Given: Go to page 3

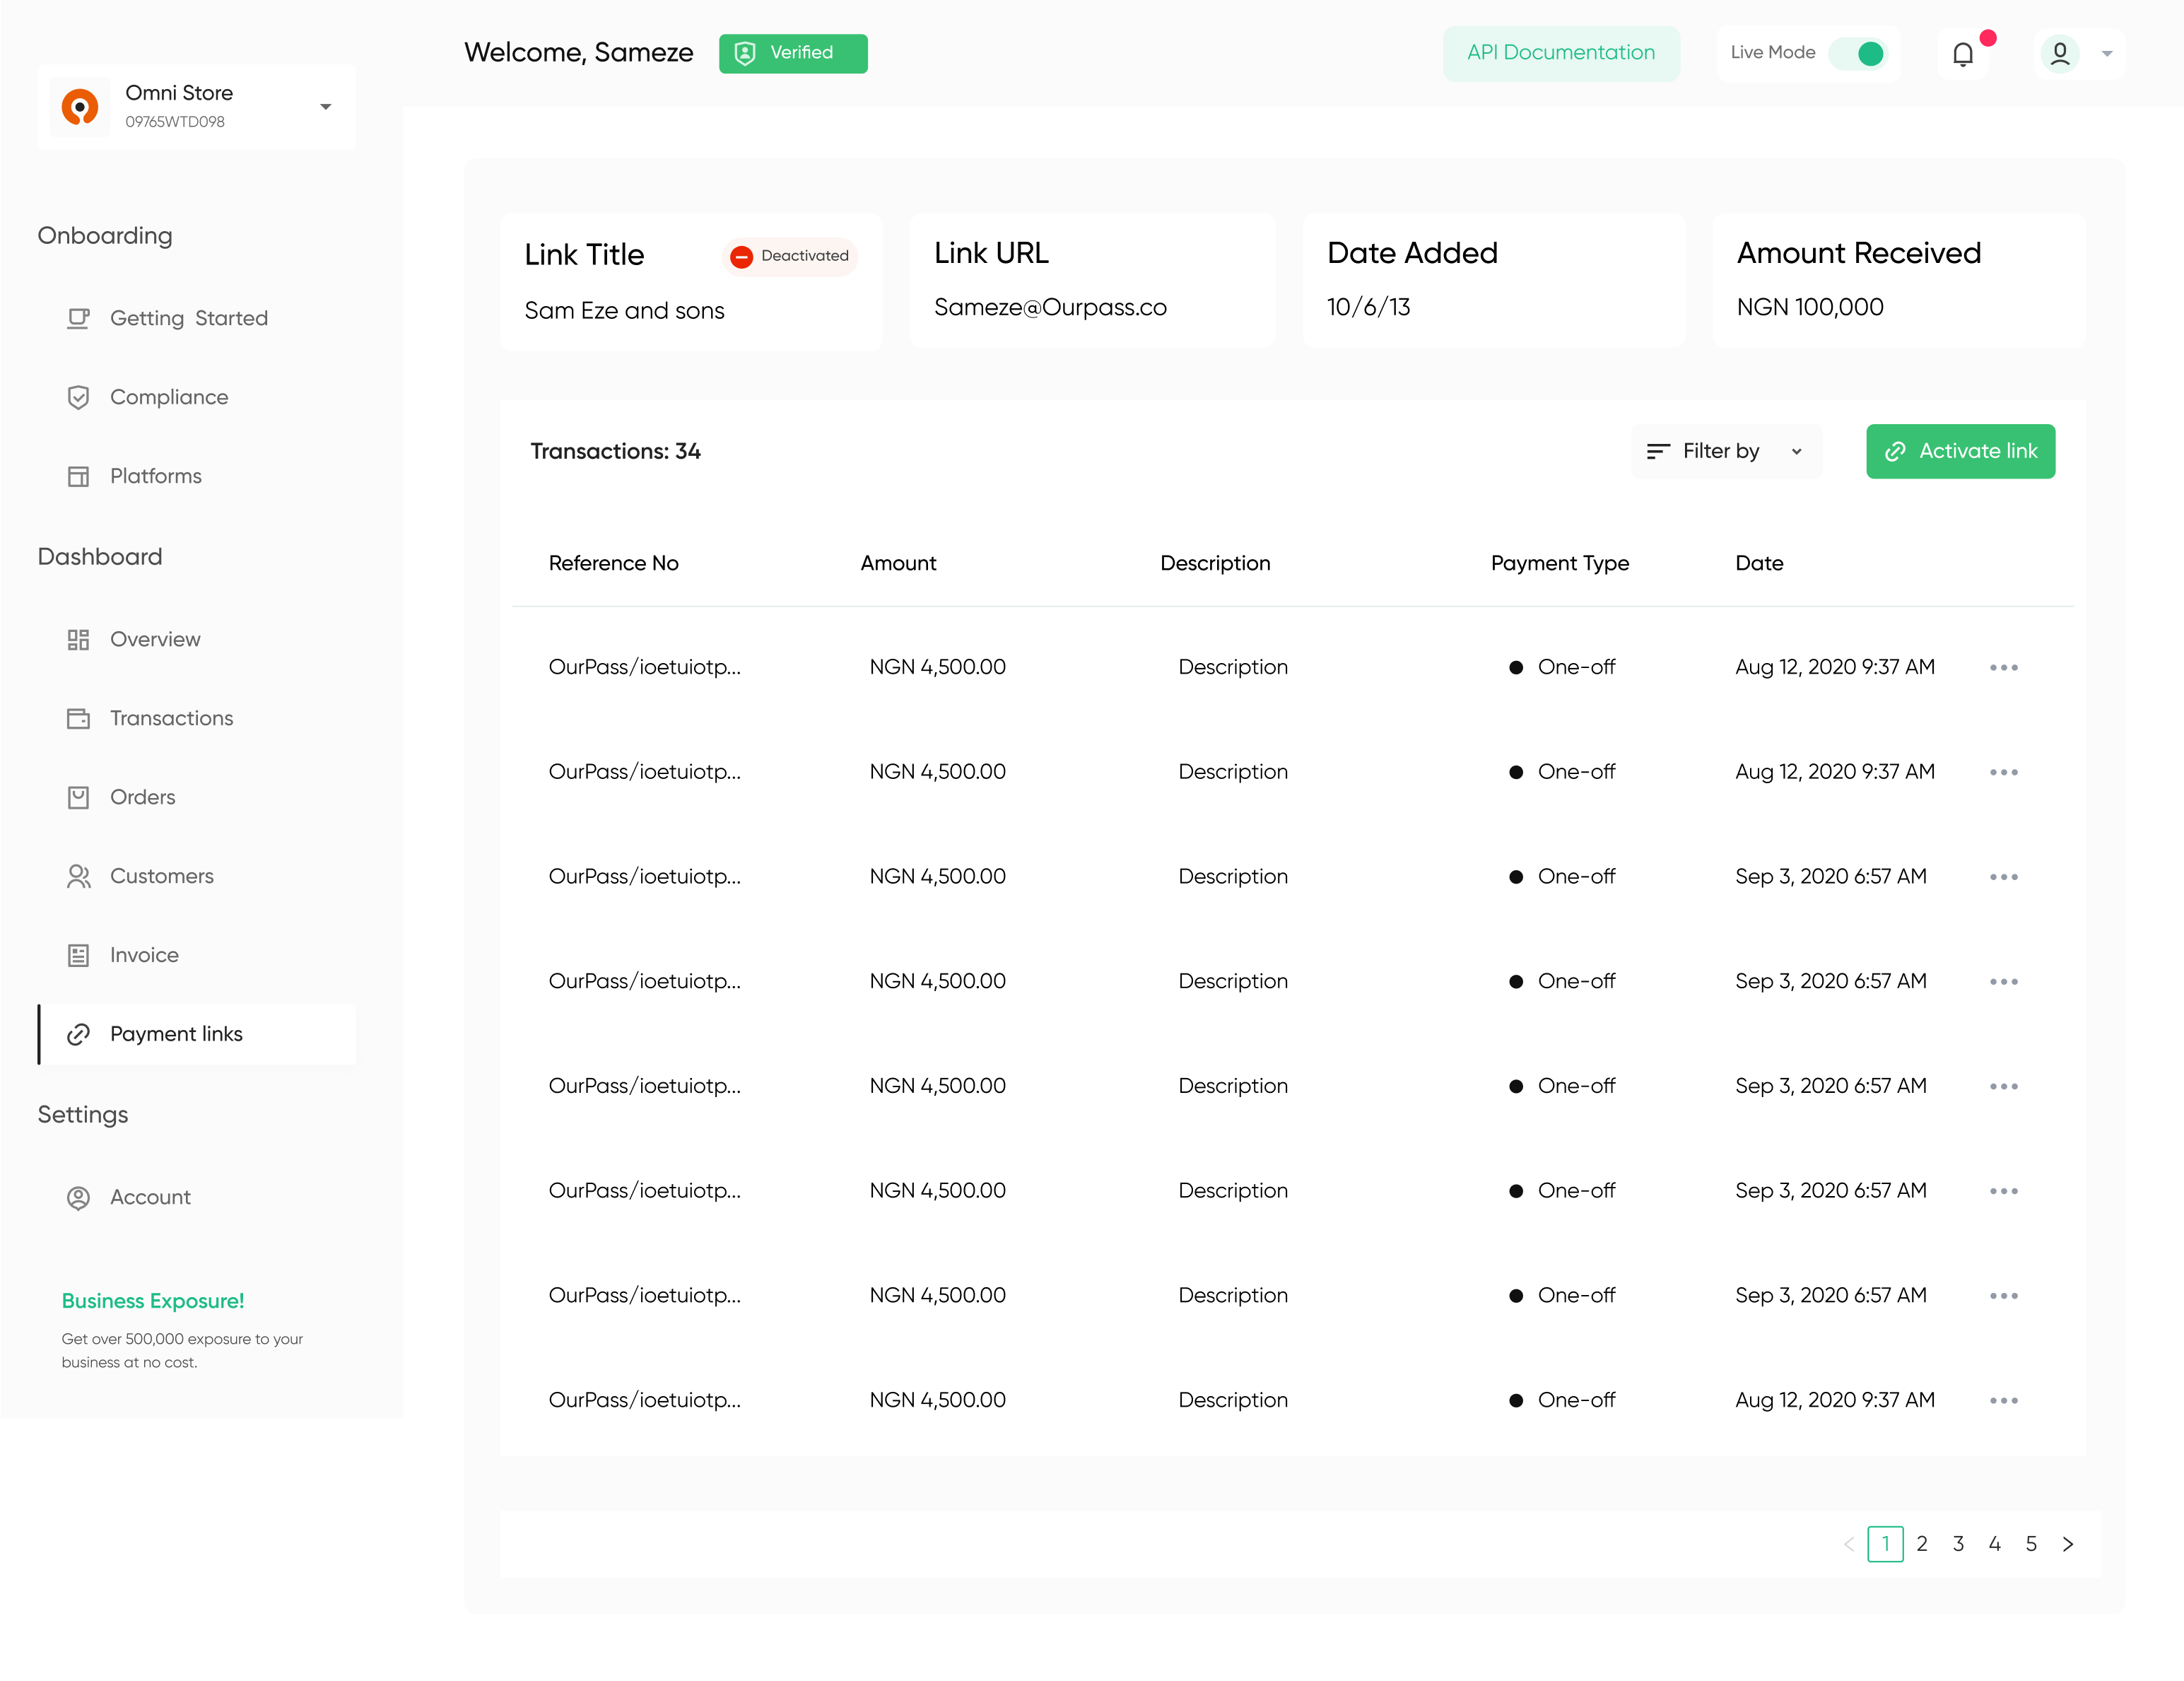Looking at the screenshot, I should click(1958, 1544).
